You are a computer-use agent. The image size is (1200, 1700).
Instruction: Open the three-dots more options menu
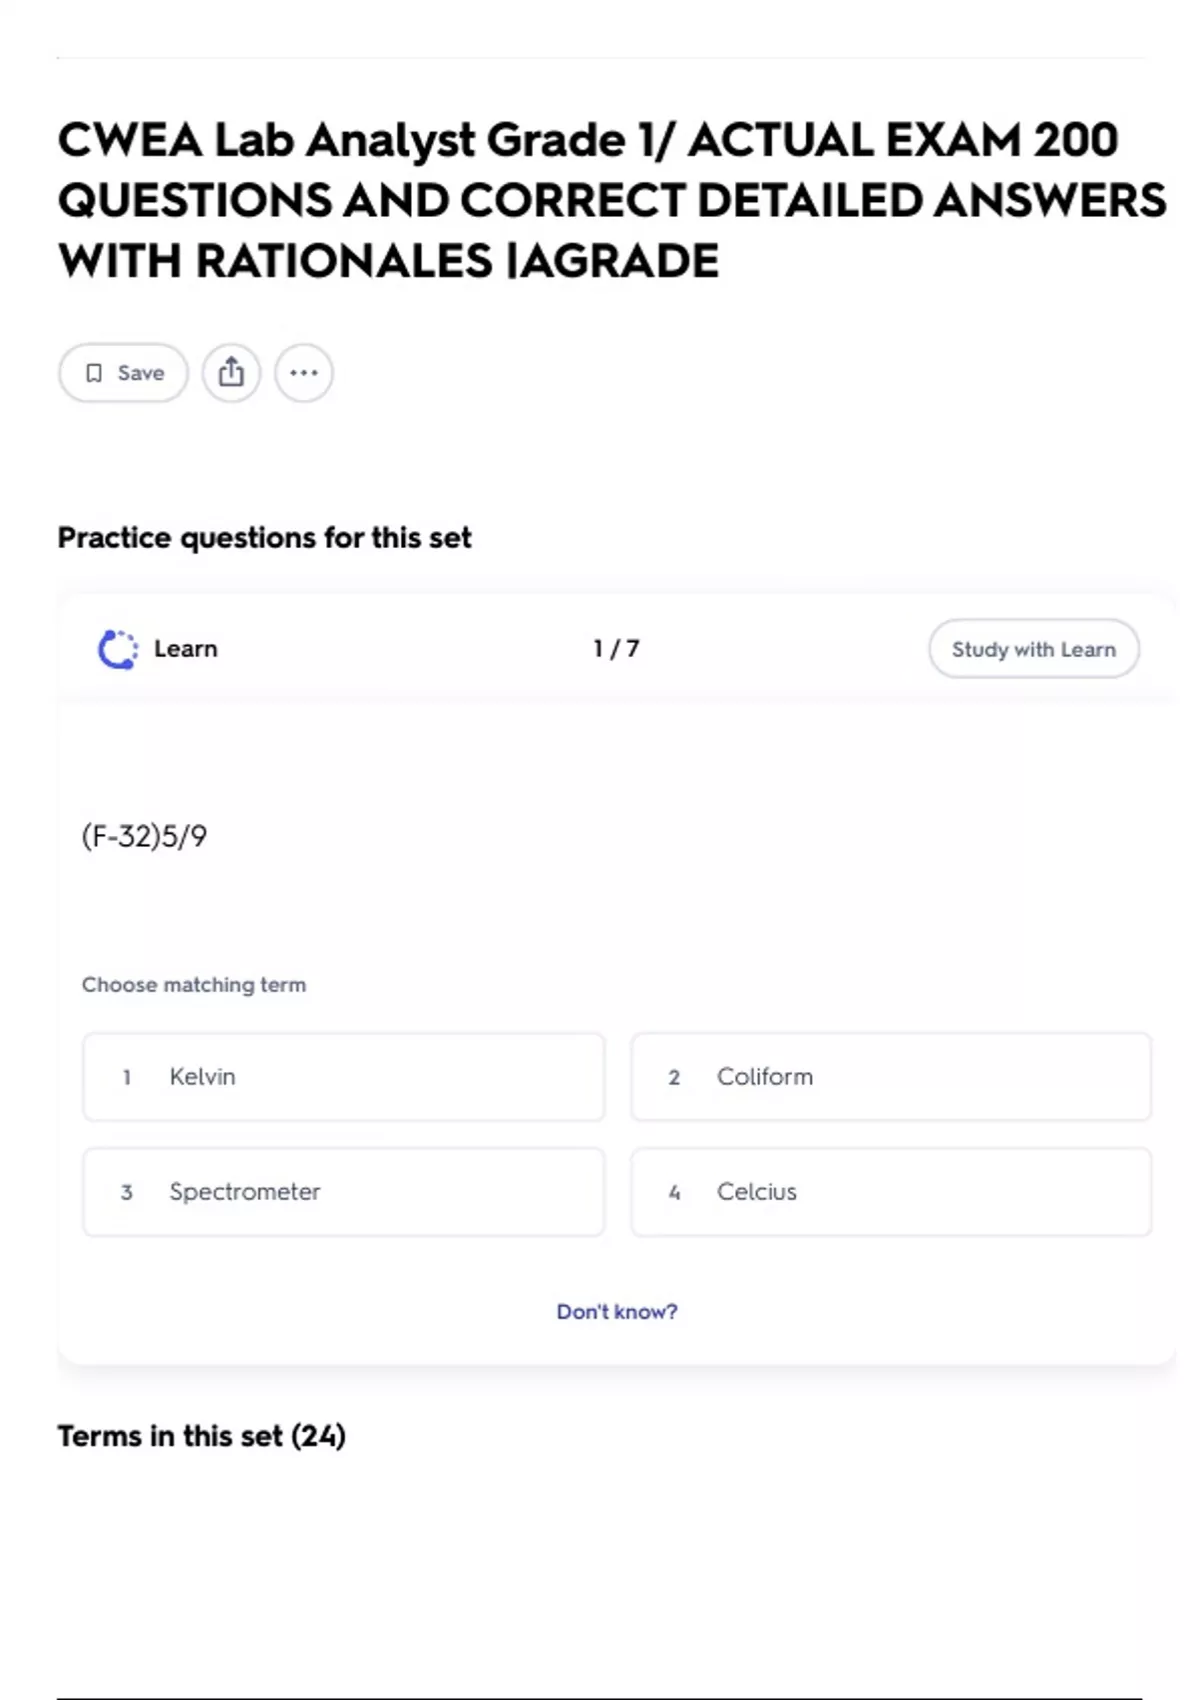[x=304, y=373]
